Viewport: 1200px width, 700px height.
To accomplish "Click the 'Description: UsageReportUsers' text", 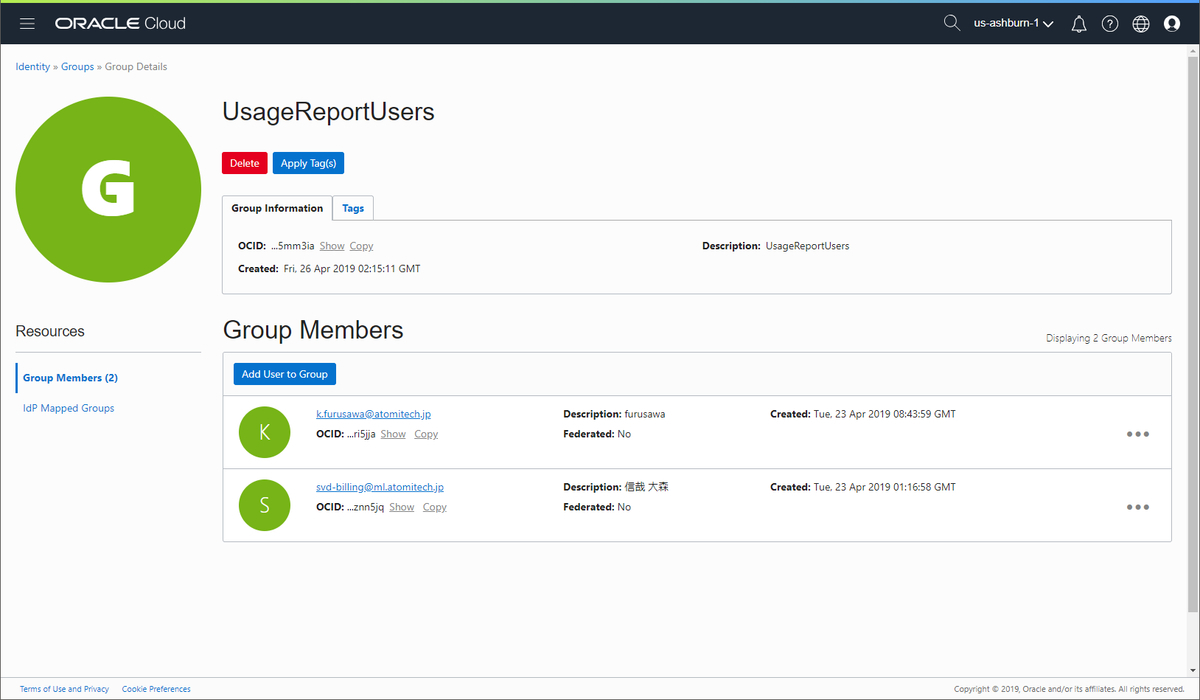I will pyautogui.click(x=775, y=246).
